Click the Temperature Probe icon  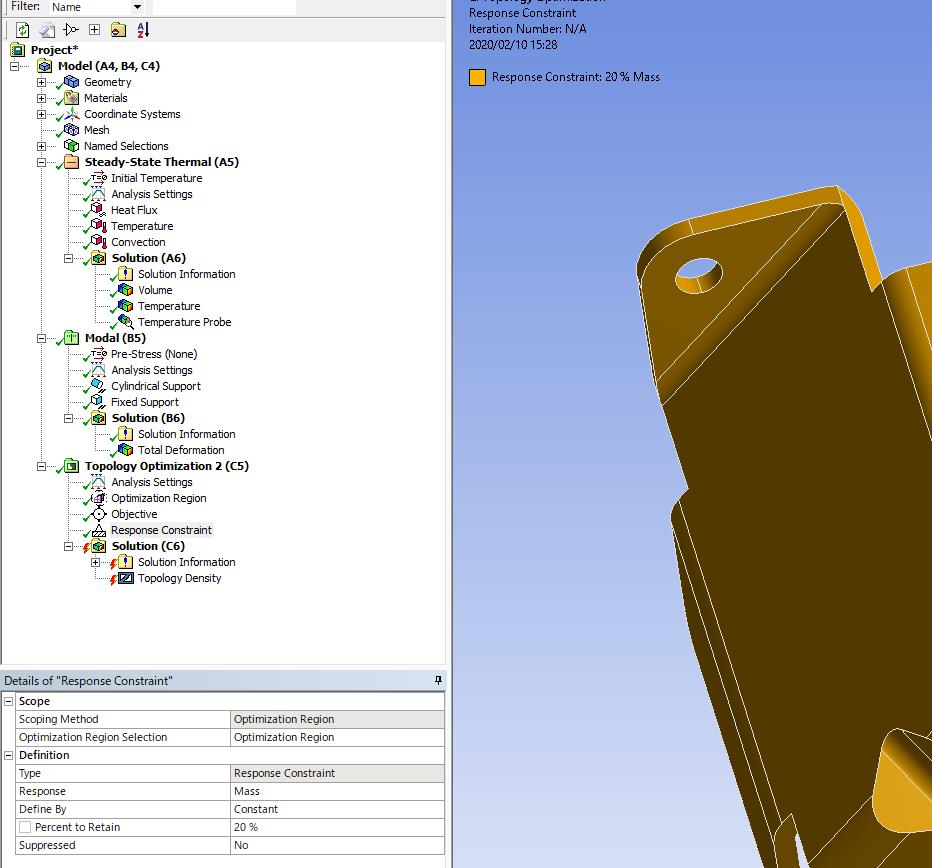(125, 322)
